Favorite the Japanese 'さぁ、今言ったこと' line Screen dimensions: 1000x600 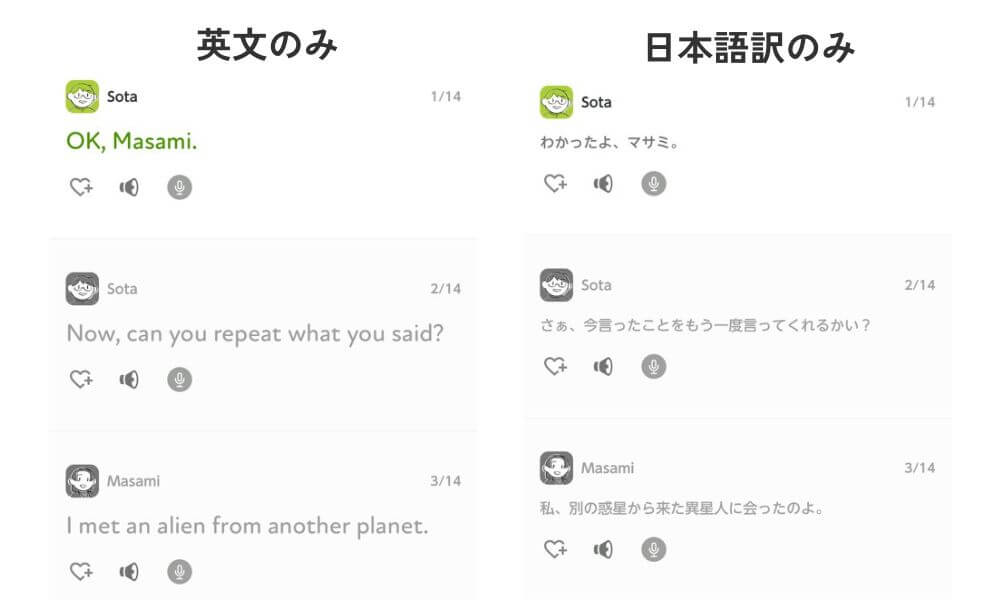point(555,366)
